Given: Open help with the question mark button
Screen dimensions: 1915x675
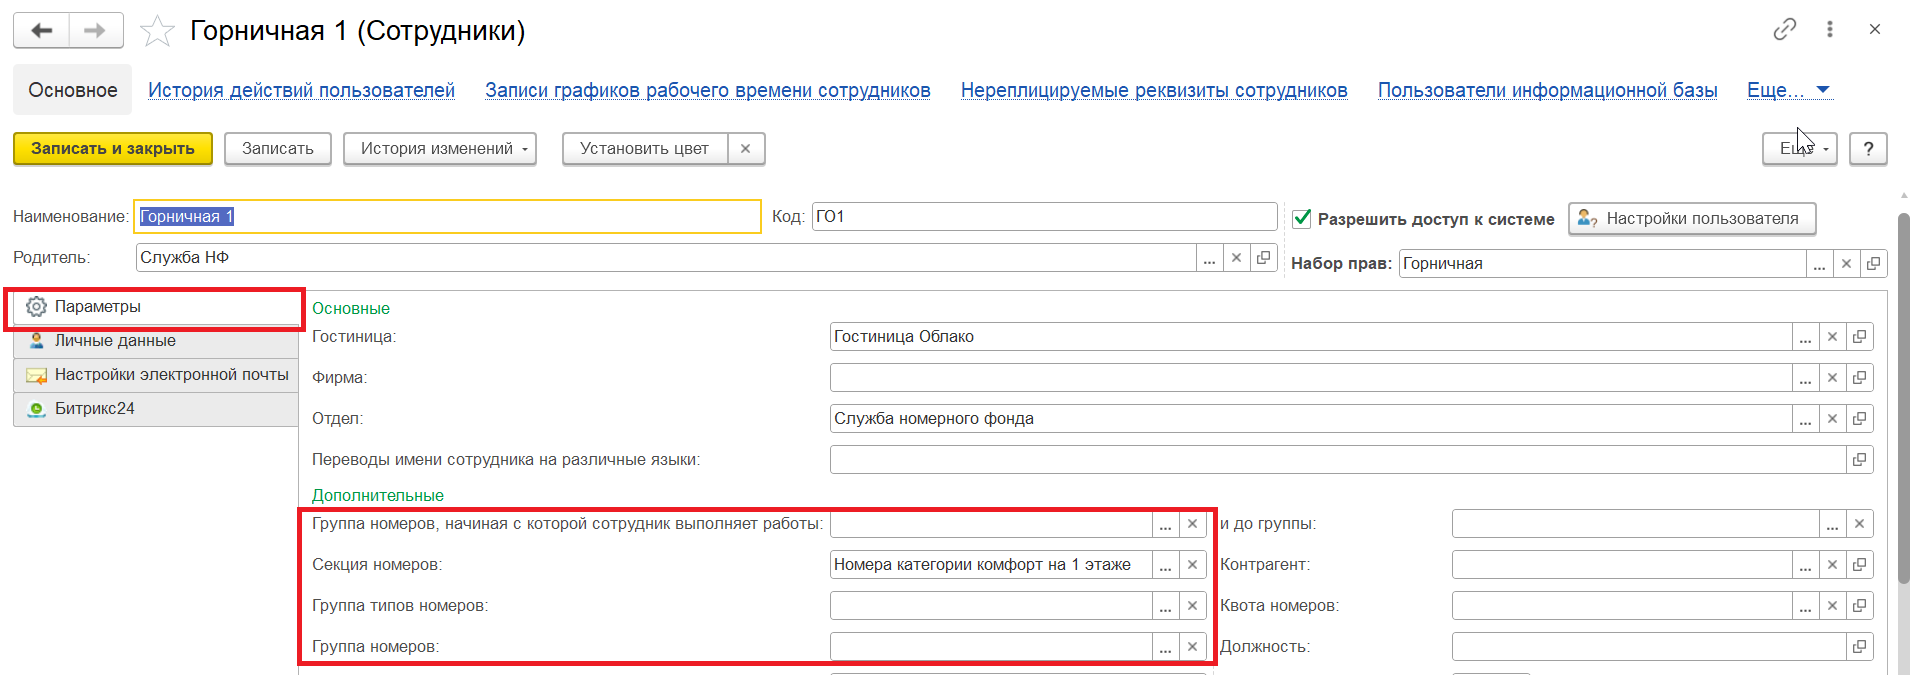Looking at the screenshot, I should click(x=1868, y=148).
